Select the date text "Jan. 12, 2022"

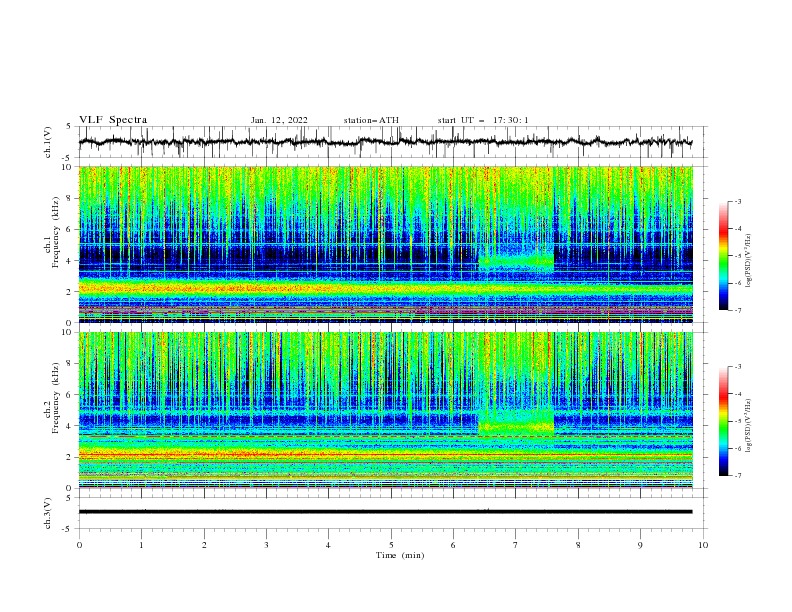279,120
